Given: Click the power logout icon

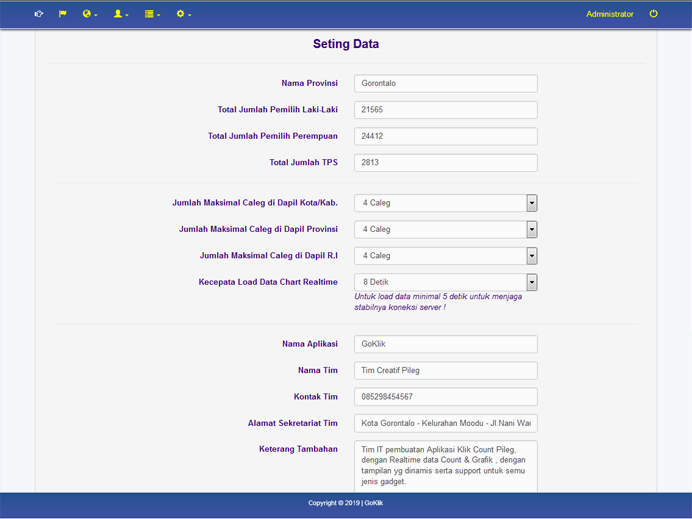Looking at the screenshot, I should pyautogui.click(x=654, y=14).
